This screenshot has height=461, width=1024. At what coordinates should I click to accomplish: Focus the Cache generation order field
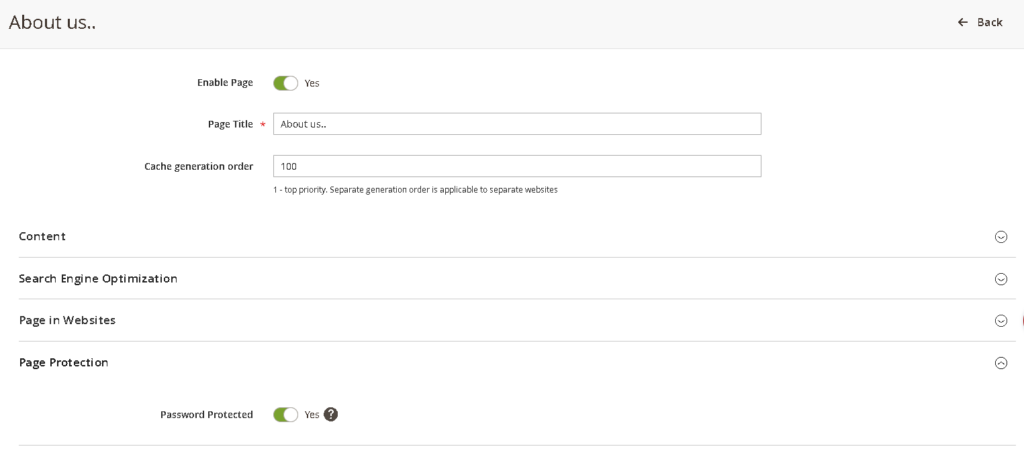pyautogui.click(x=516, y=166)
